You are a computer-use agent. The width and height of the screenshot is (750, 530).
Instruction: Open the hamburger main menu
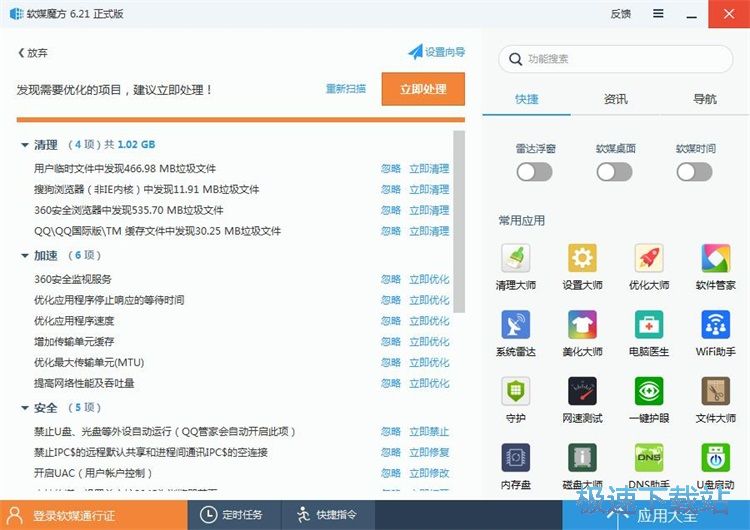tap(658, 13)
